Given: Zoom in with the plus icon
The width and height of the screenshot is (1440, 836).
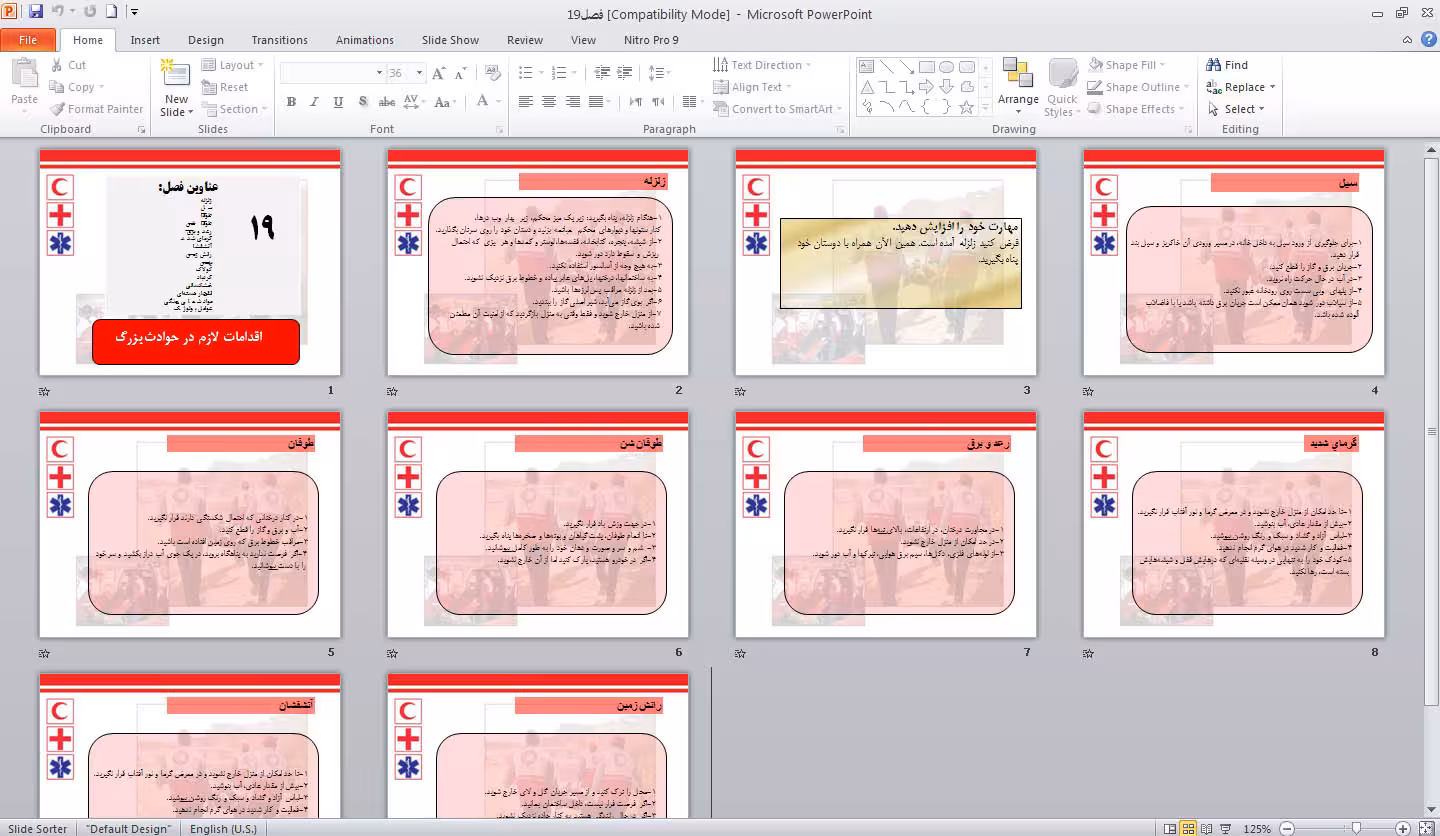Looking at the screenshot, I should [1403, 828].
